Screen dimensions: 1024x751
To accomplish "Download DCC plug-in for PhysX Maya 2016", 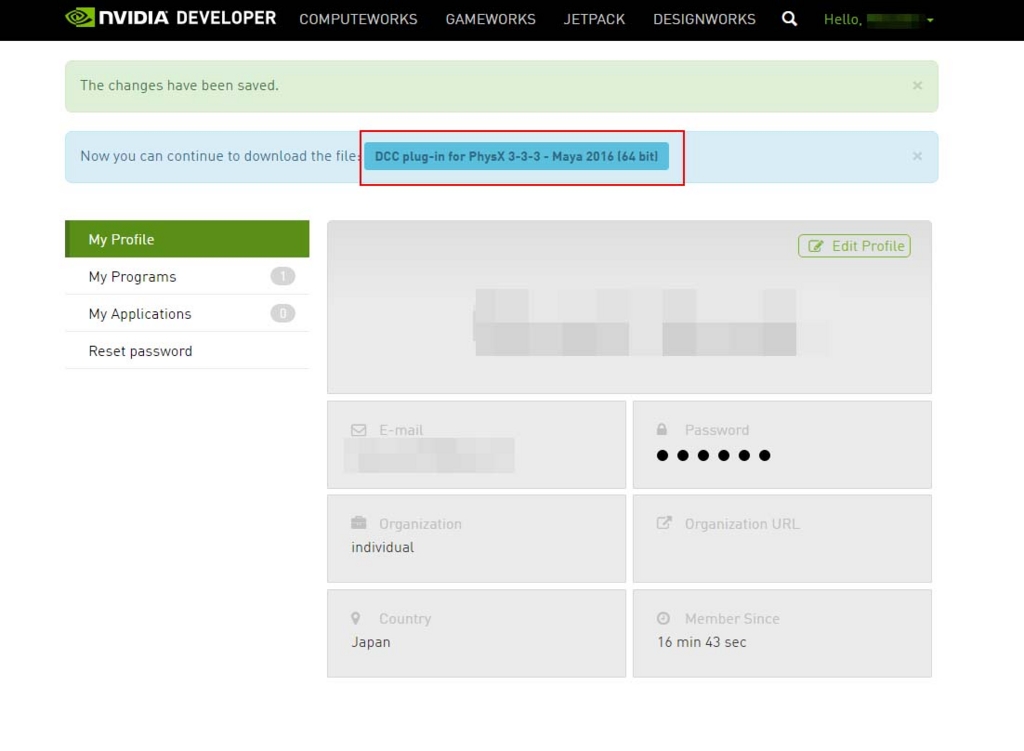I will pos(516,156).
